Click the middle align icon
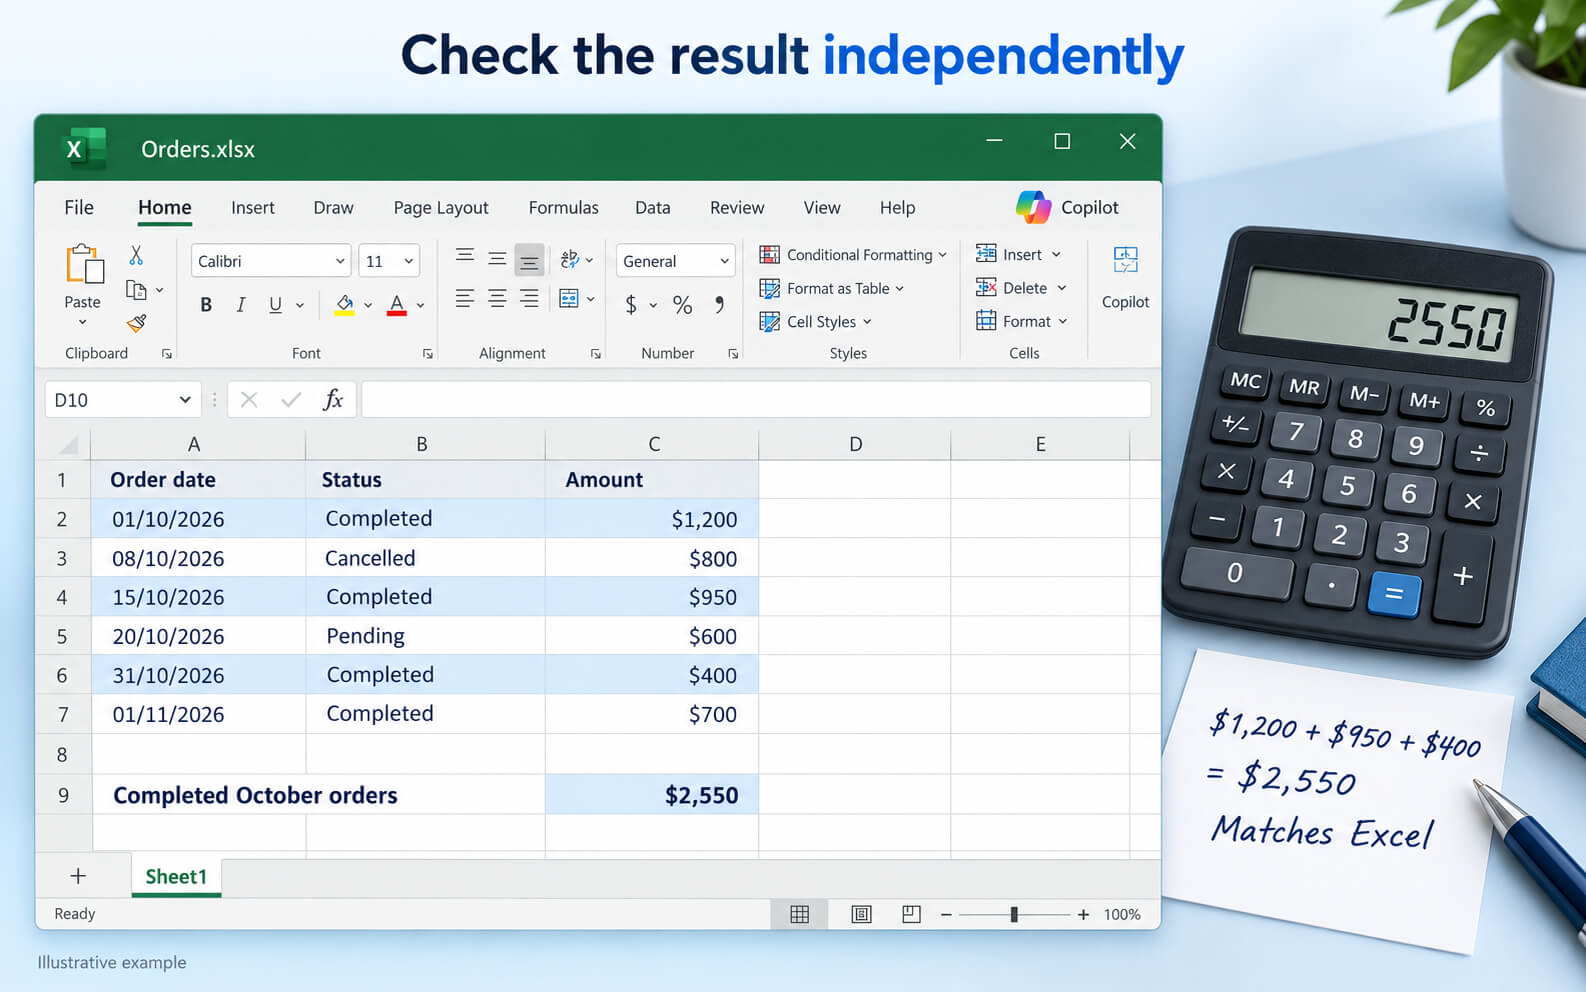This screenshot has width=1586, height=992. pyautogui.click(x=497, y=258)
